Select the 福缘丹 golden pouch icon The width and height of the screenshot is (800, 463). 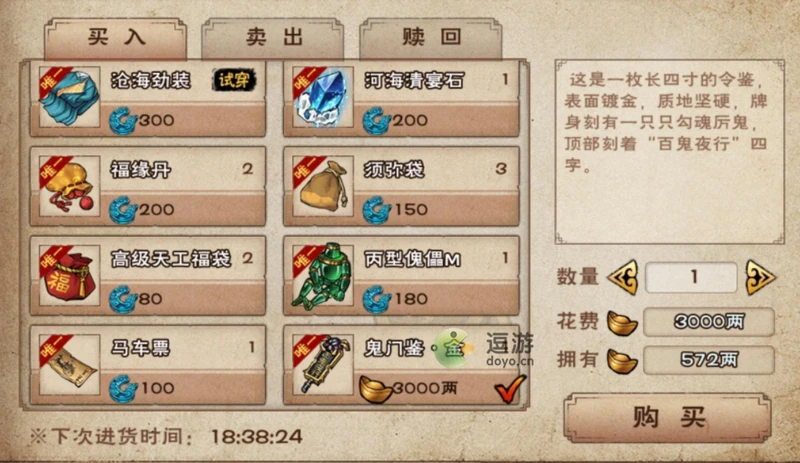coord(70,186)
